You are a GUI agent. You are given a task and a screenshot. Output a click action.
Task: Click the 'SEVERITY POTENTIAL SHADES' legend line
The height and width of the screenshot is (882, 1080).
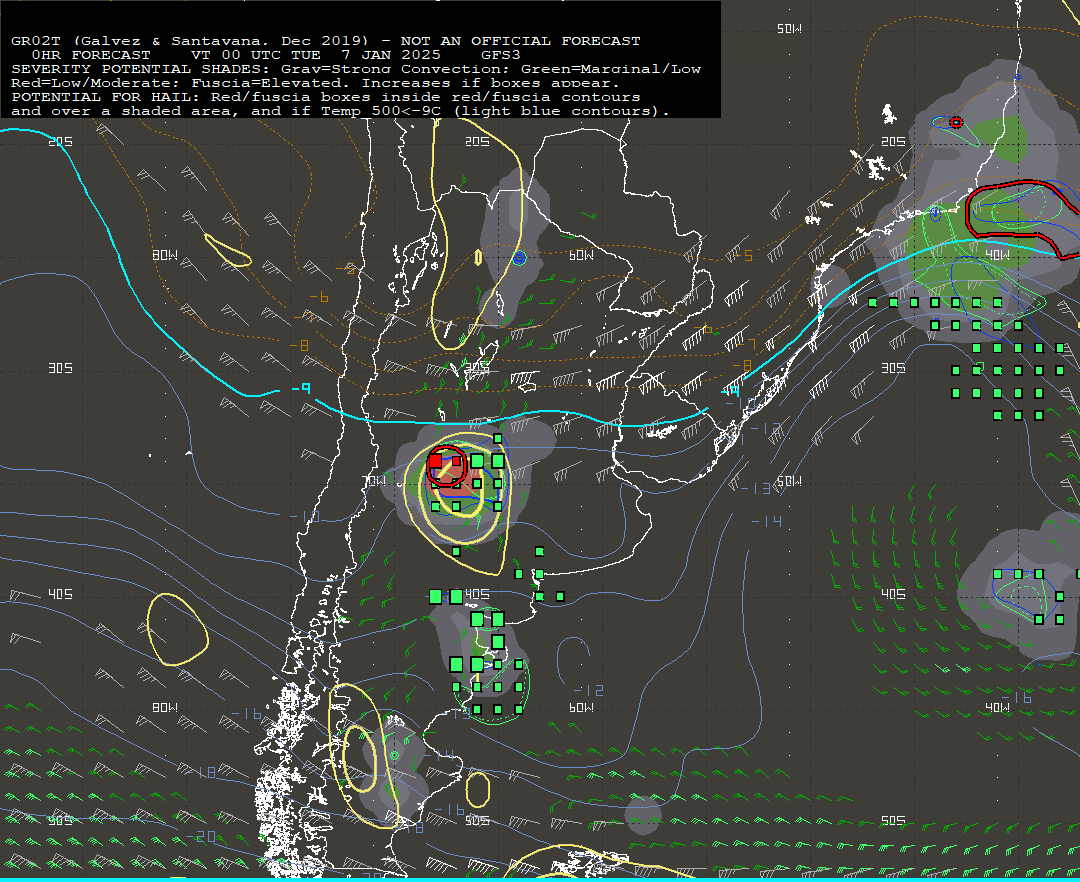tap(355, 69)
